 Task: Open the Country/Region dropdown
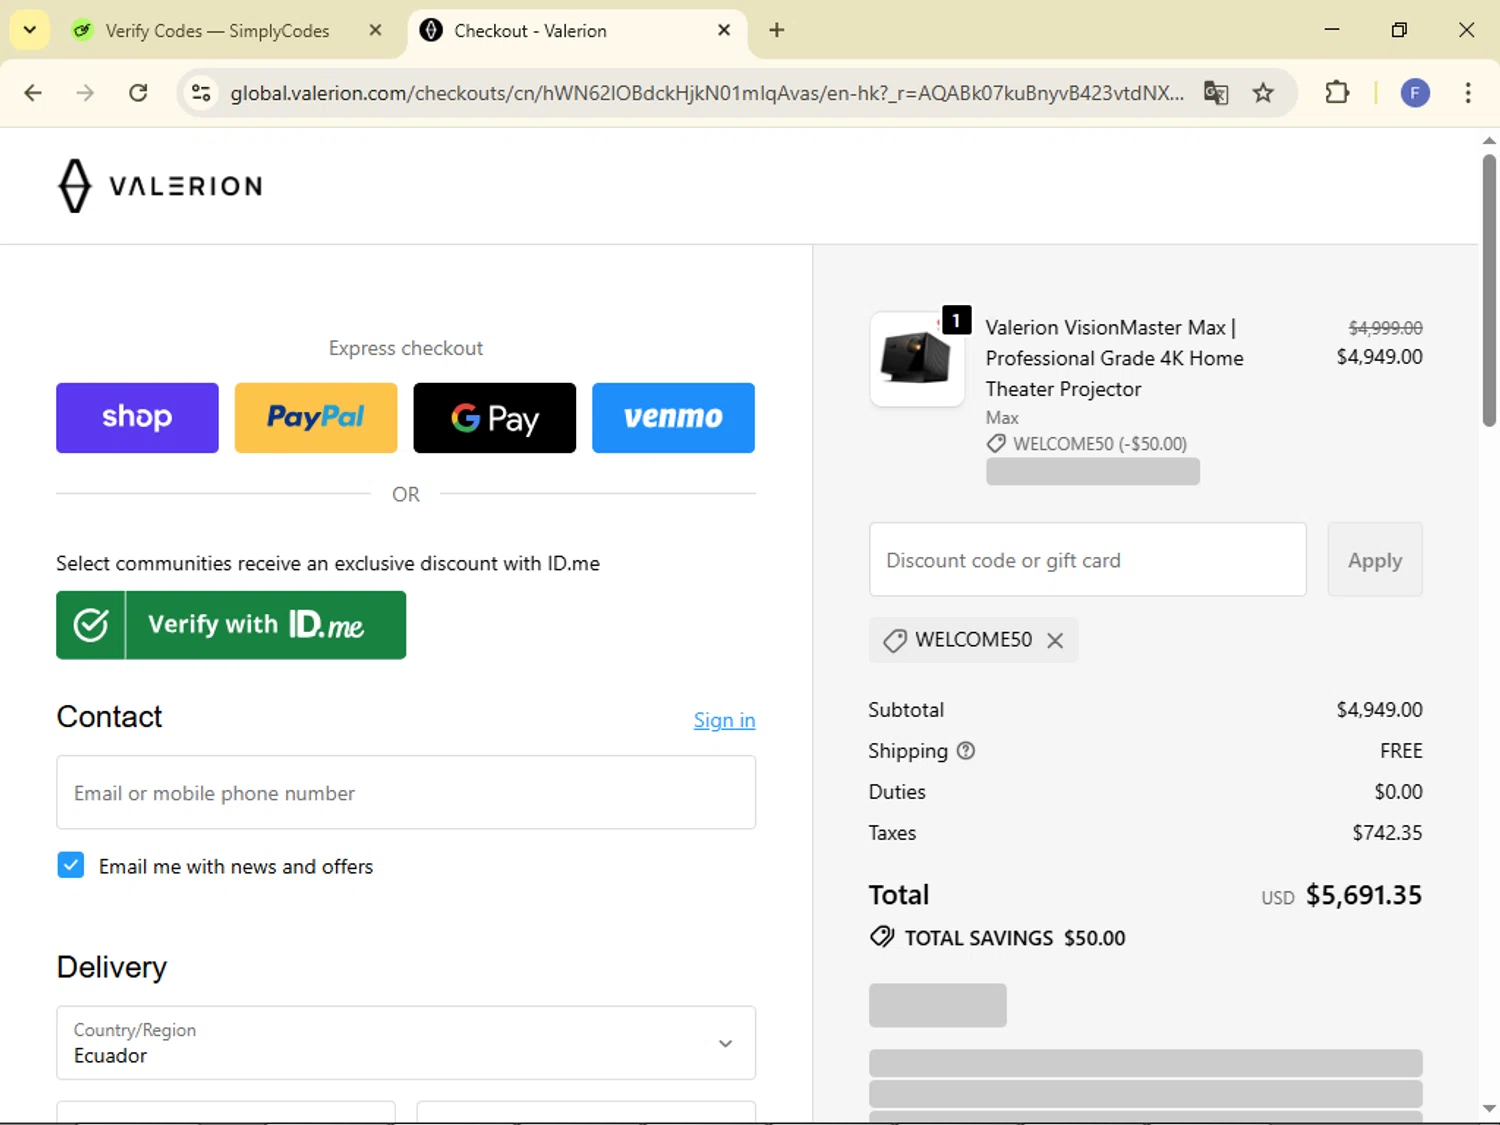[406, 1043]
